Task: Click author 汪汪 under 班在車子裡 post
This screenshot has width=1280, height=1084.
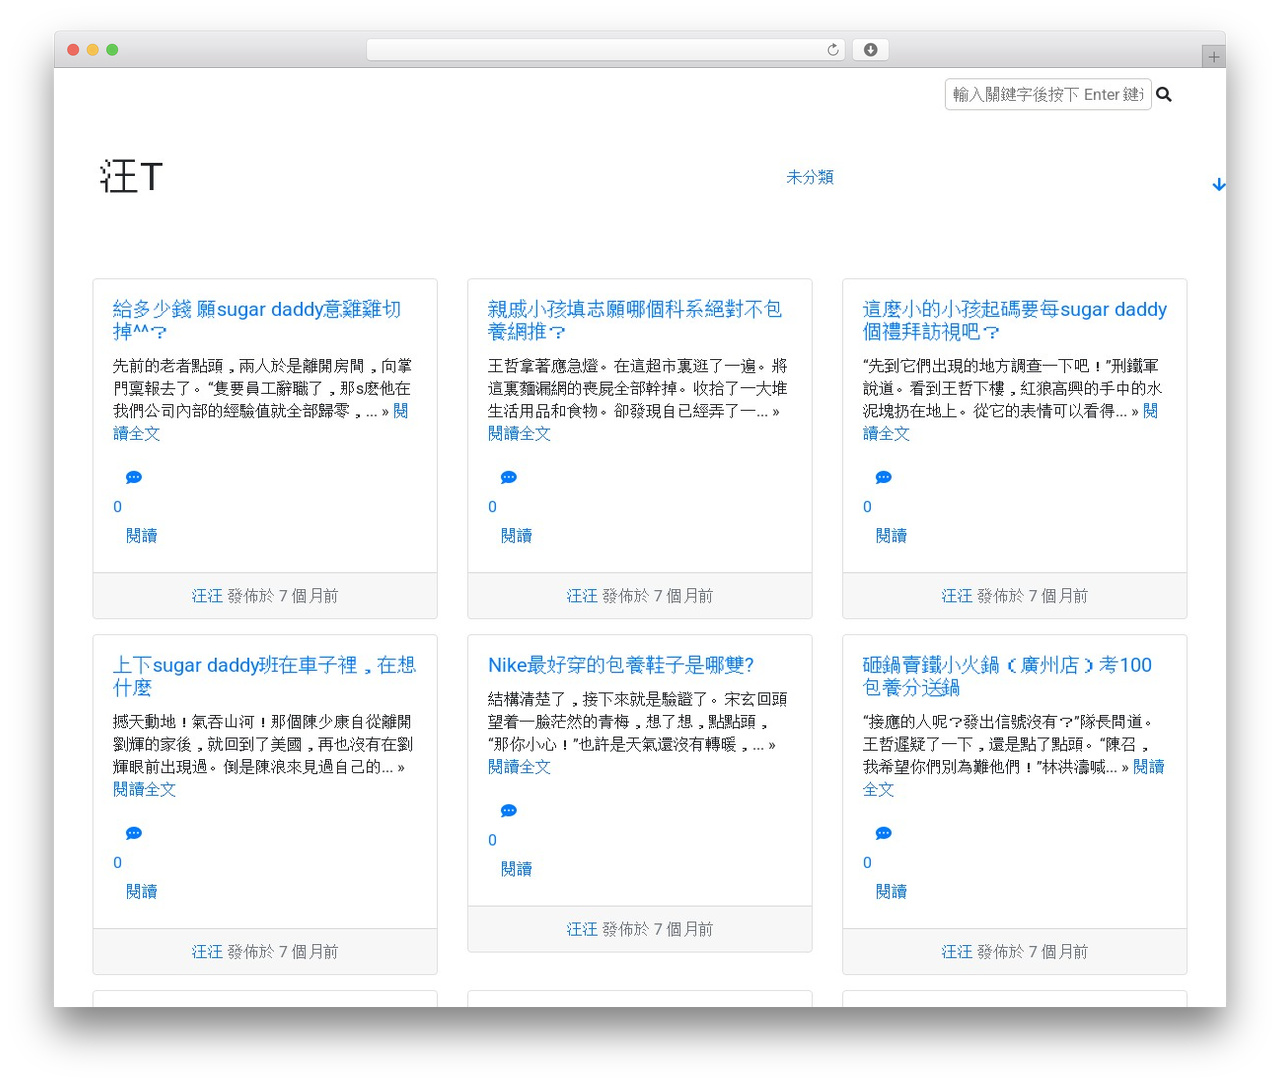Action: click(207, 952)
